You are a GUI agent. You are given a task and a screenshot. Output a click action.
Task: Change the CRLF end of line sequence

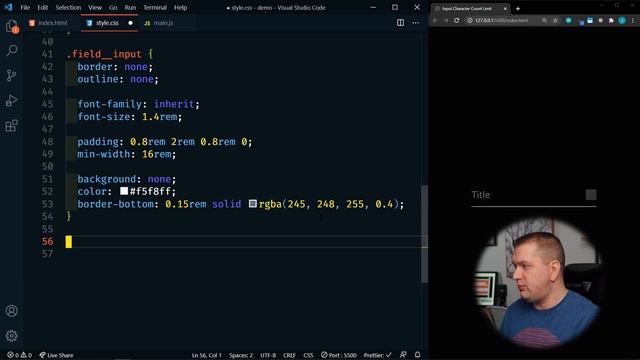coord(289,355)
